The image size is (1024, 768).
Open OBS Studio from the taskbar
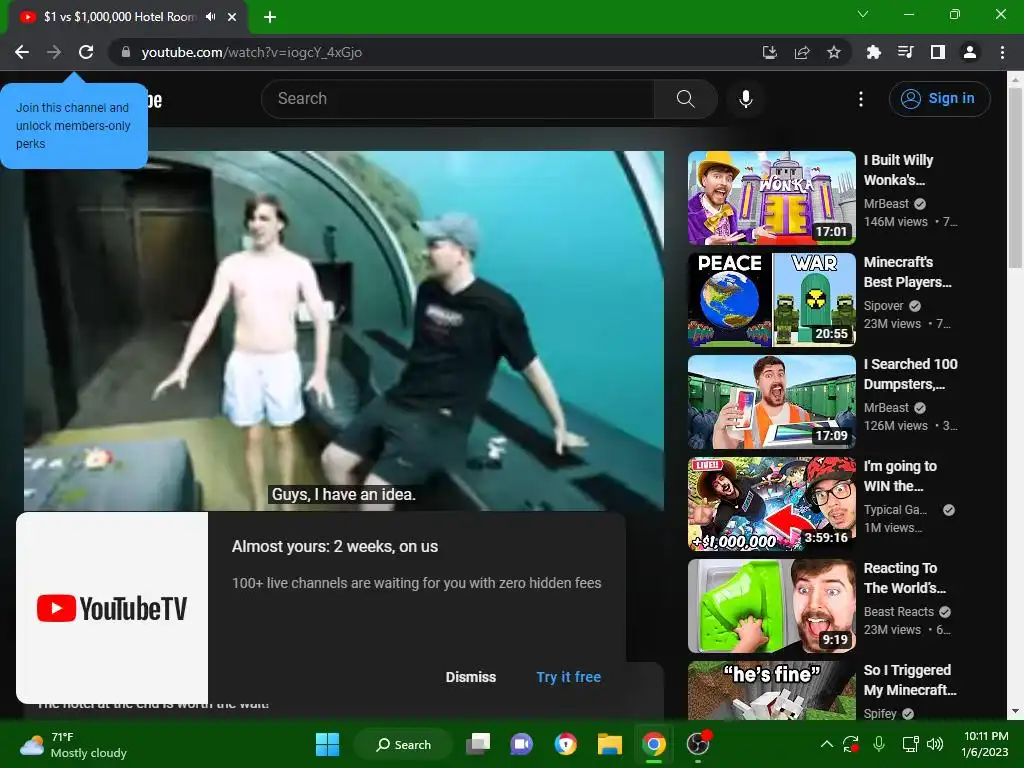pos(698,744)
